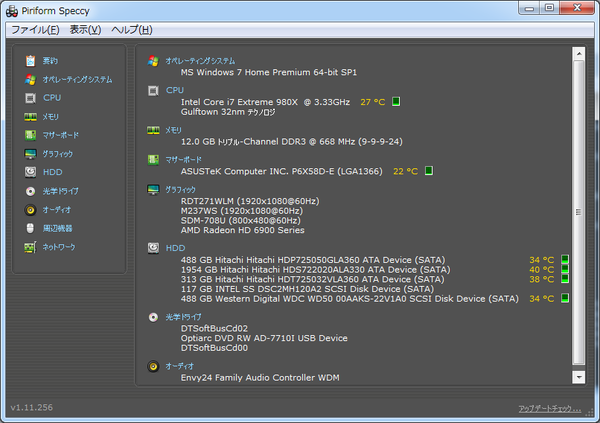Image resolution: width=600 pixels, height=423 pixels.
Task: Click scrollbar up arrow in summary panel
Action: pos(579,54)
